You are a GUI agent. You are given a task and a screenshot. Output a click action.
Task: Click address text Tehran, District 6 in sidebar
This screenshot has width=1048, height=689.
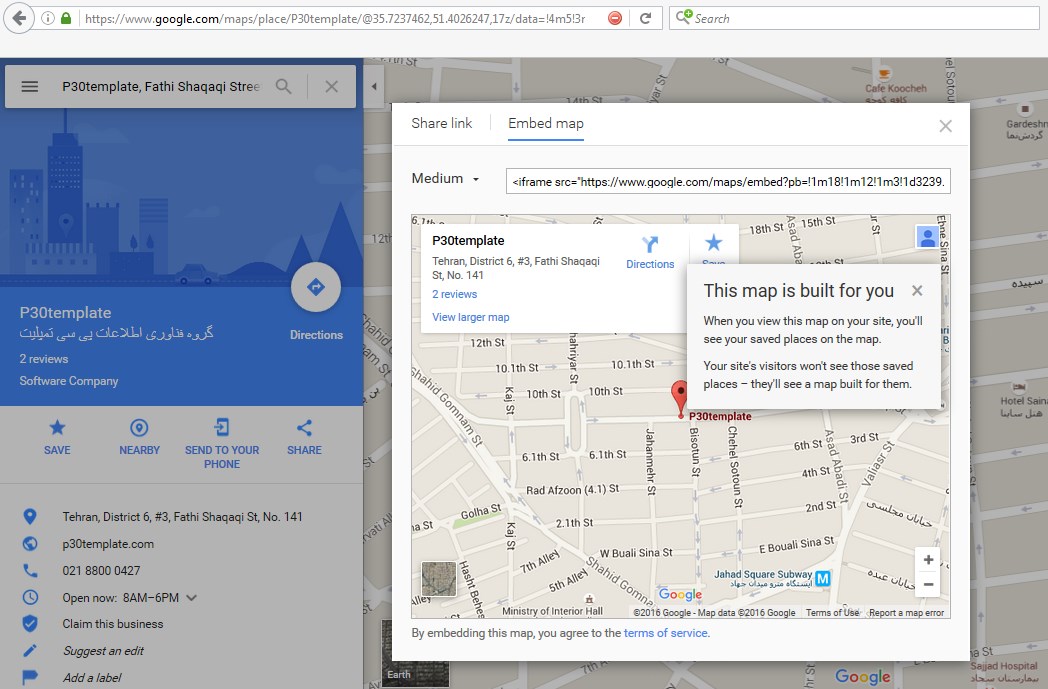click(x=182, y=517)
